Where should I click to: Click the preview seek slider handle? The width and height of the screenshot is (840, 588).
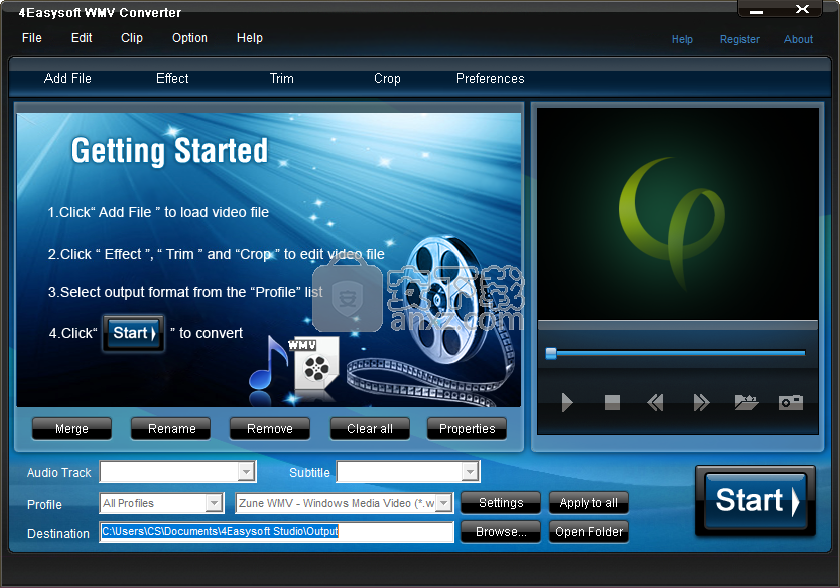tap(551, 353)
